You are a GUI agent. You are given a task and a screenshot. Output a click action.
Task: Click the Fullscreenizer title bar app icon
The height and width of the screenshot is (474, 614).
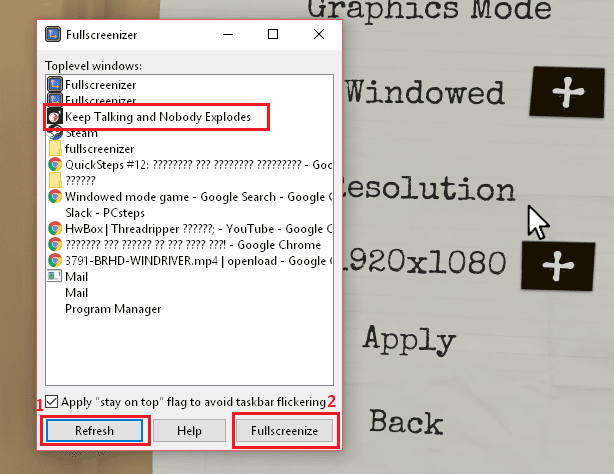[x=53, y=34]
